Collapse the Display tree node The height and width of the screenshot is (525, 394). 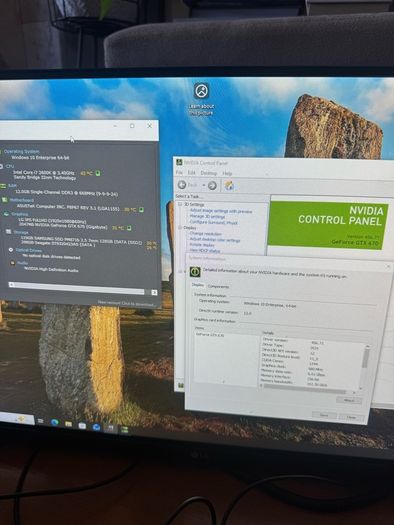coord(180,227)
